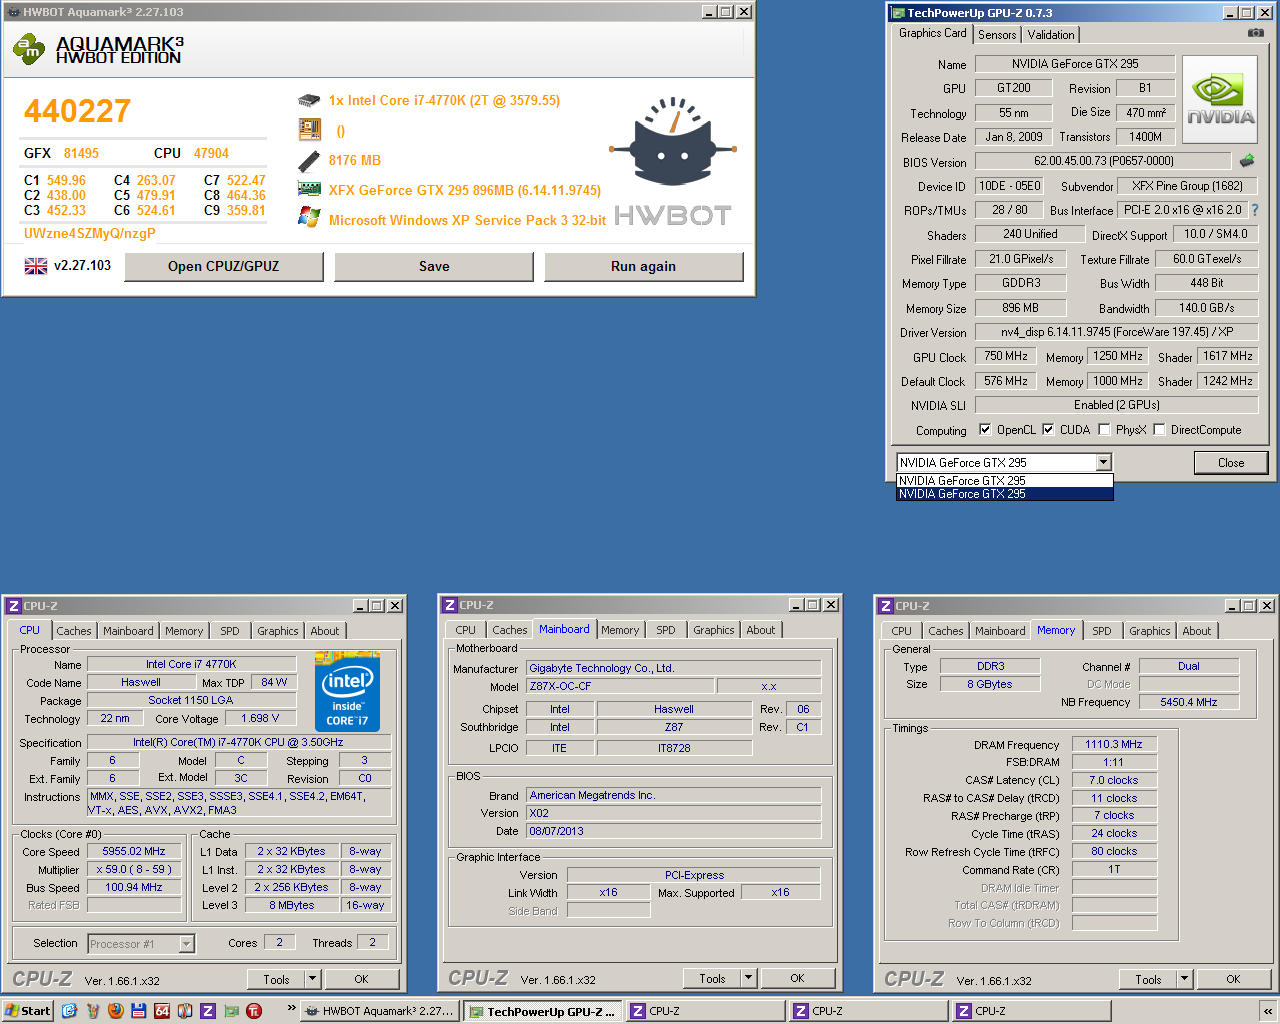Click the Firefox quick launch icon
Screen dimensions: 1280x1024
click(x=116, y=1011)
